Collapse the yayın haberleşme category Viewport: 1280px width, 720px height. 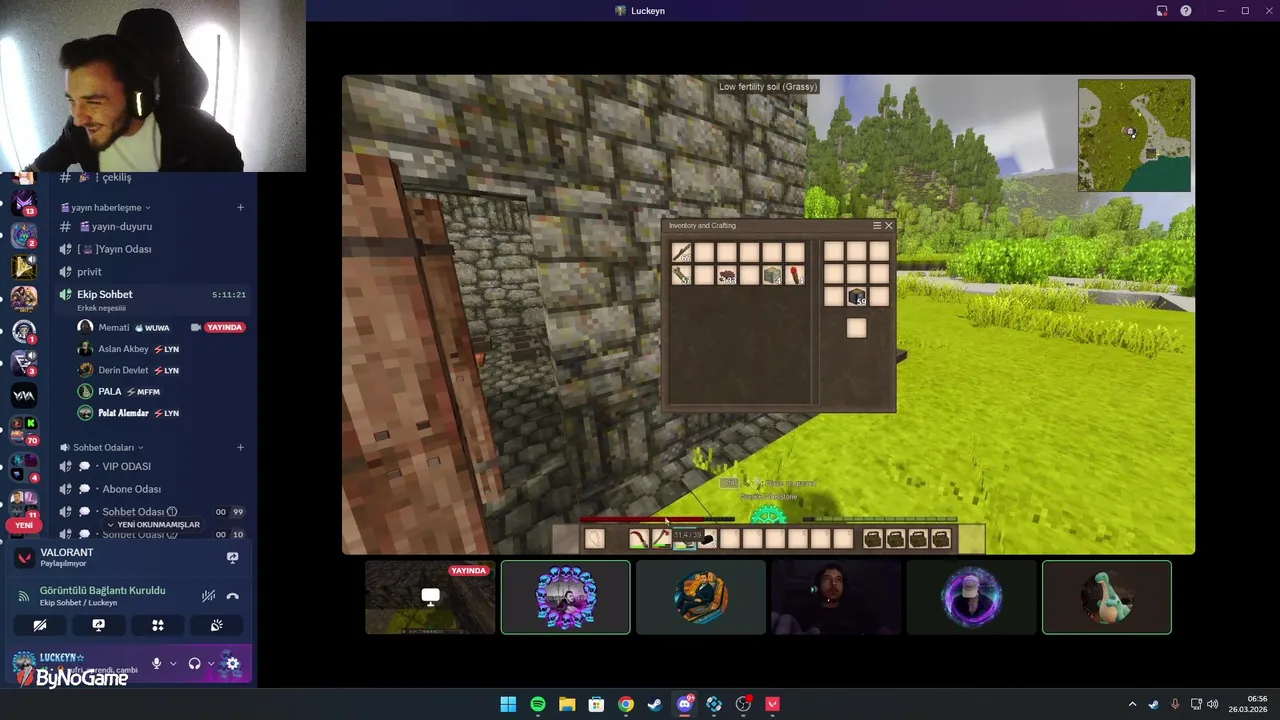[106, 208]
